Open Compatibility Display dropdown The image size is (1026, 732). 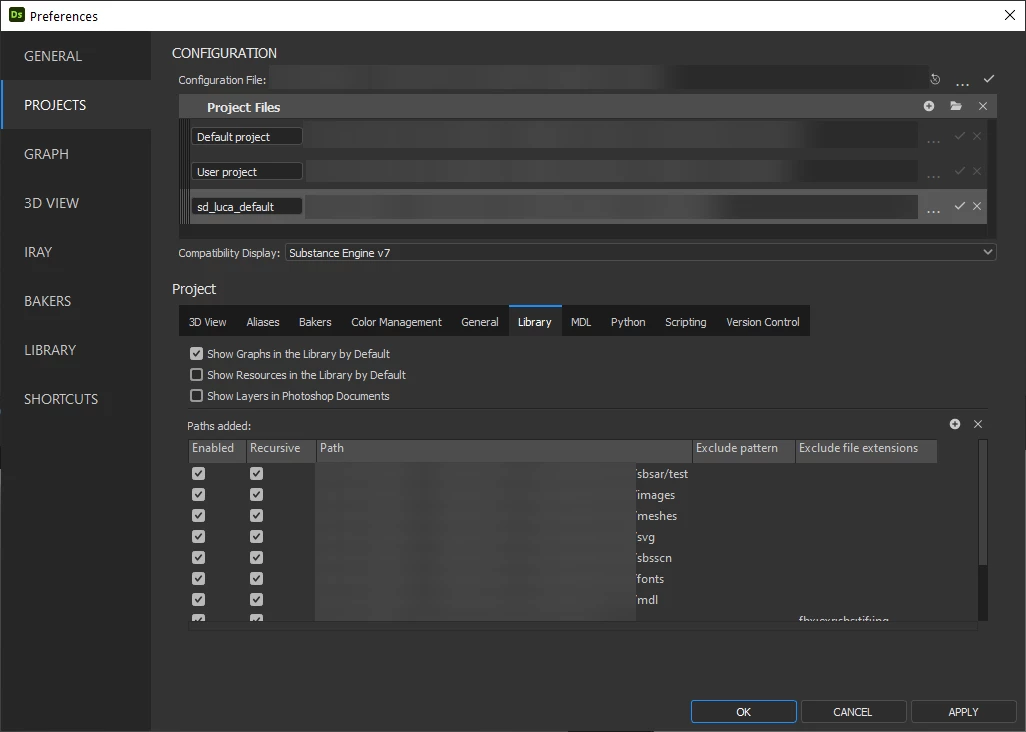(641, 253)
